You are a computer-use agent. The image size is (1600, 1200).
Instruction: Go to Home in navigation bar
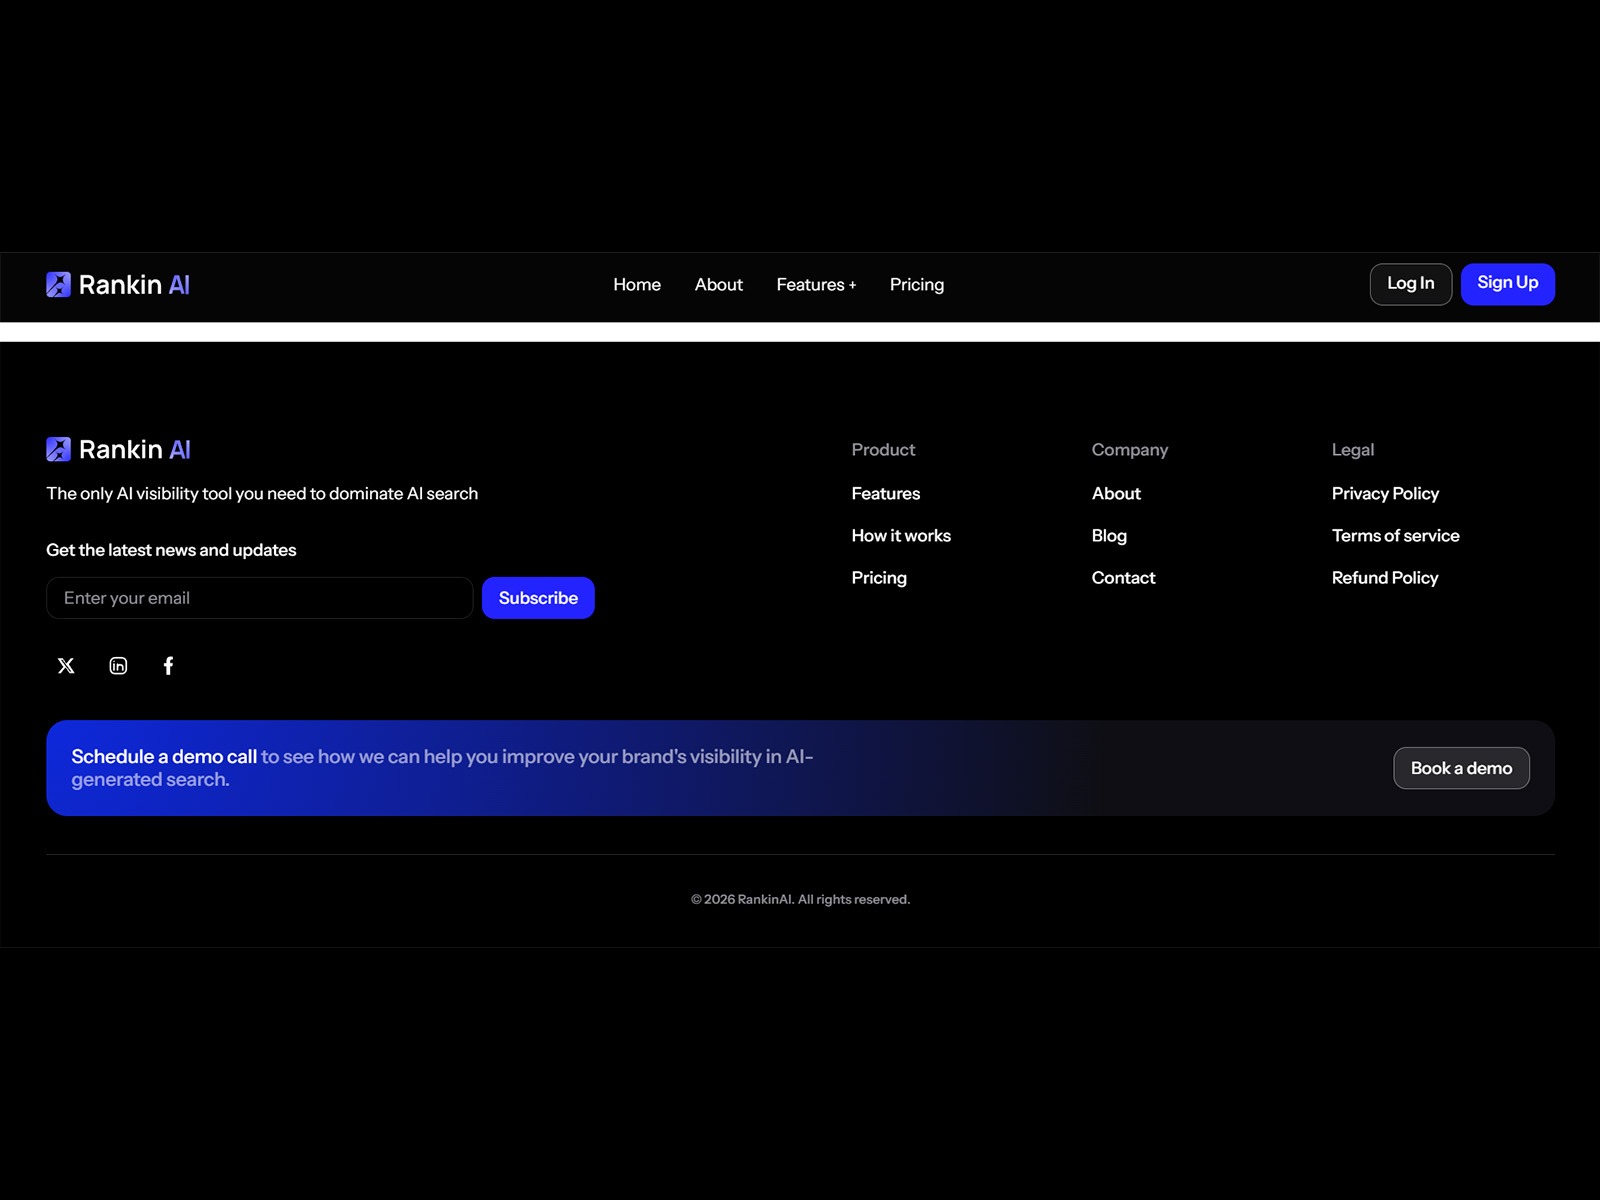click(x=637, y=285)
